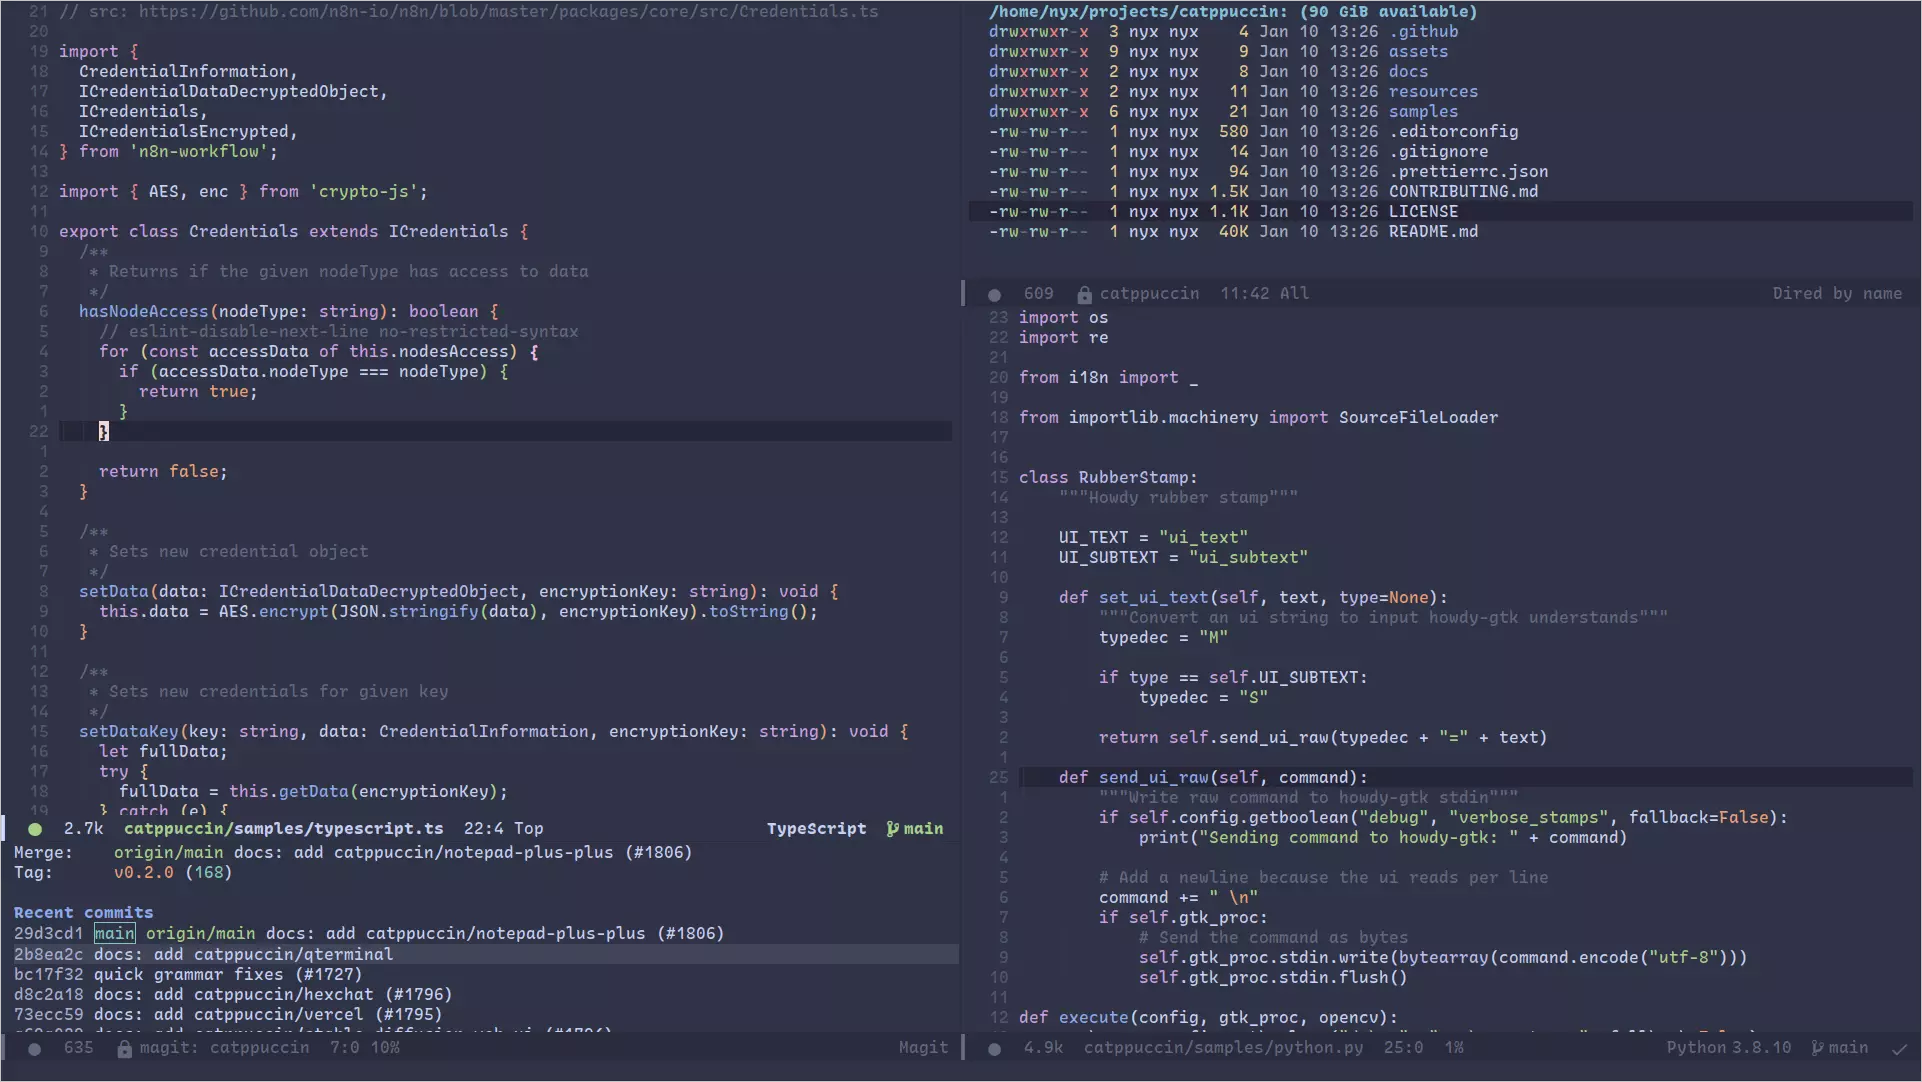Select the boxed main branch label in commits

114,934
